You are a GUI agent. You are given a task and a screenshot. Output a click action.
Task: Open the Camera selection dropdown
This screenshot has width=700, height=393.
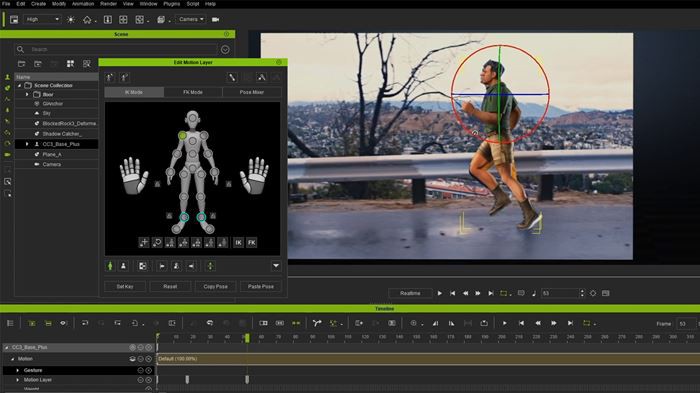click(x=191, y=19)
